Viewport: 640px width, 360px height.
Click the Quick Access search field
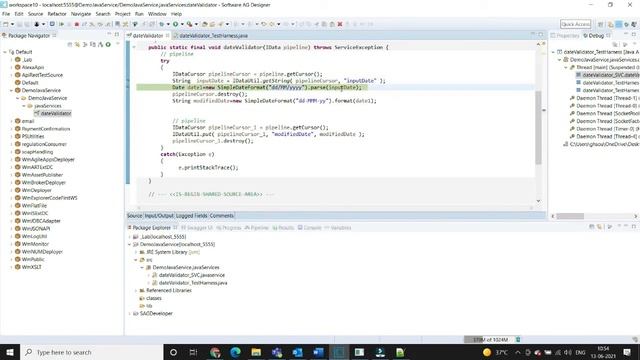point(576,24)
